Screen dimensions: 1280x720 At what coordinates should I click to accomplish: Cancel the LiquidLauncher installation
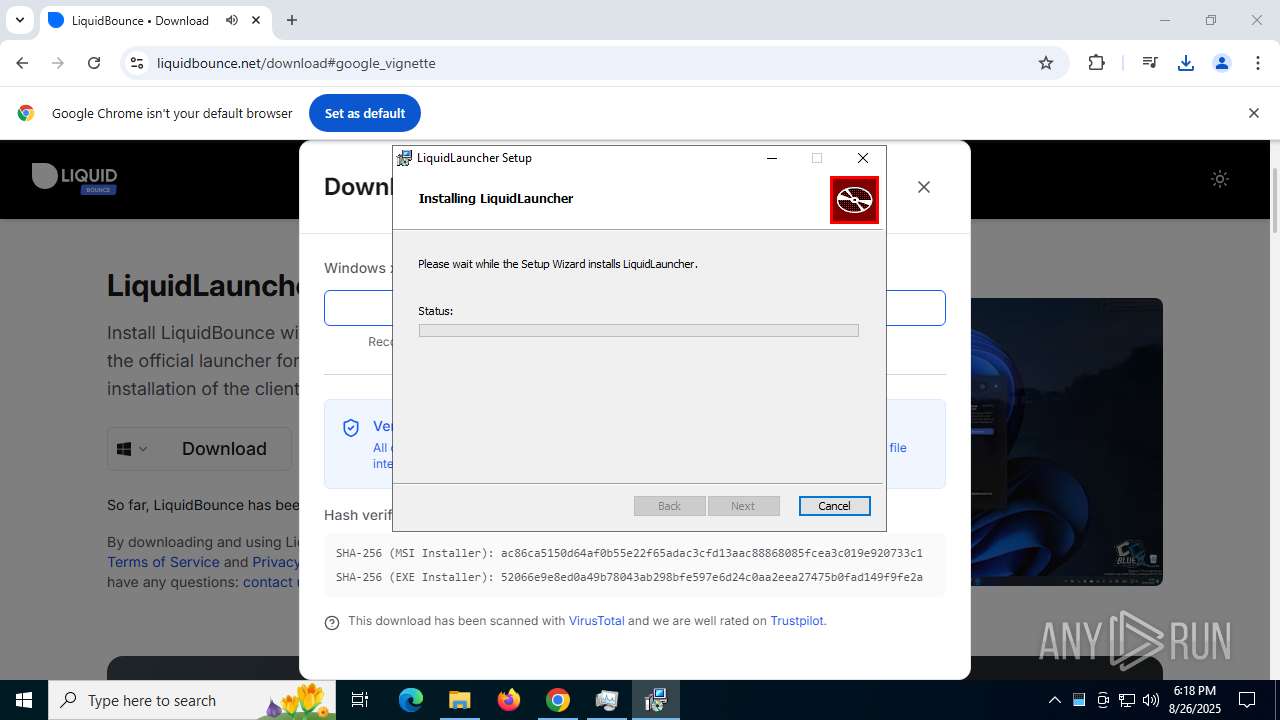(834, 506)
